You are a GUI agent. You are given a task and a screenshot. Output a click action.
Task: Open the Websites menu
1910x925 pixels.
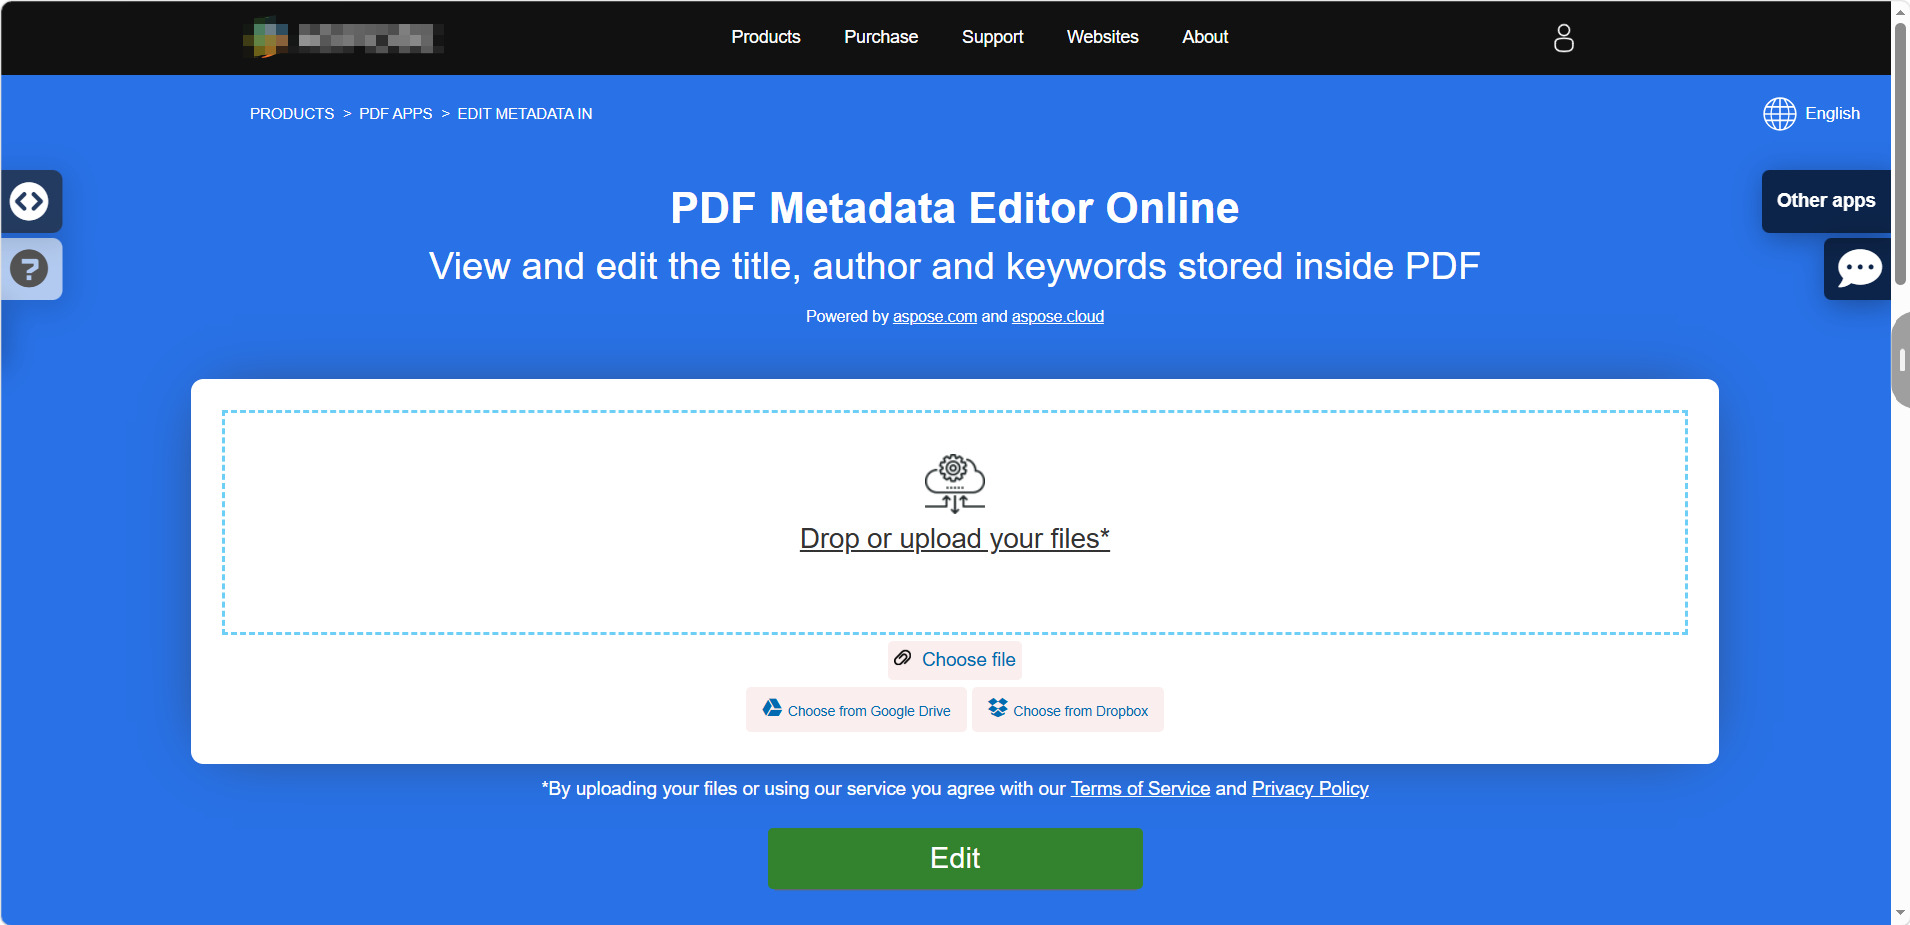1103,37
